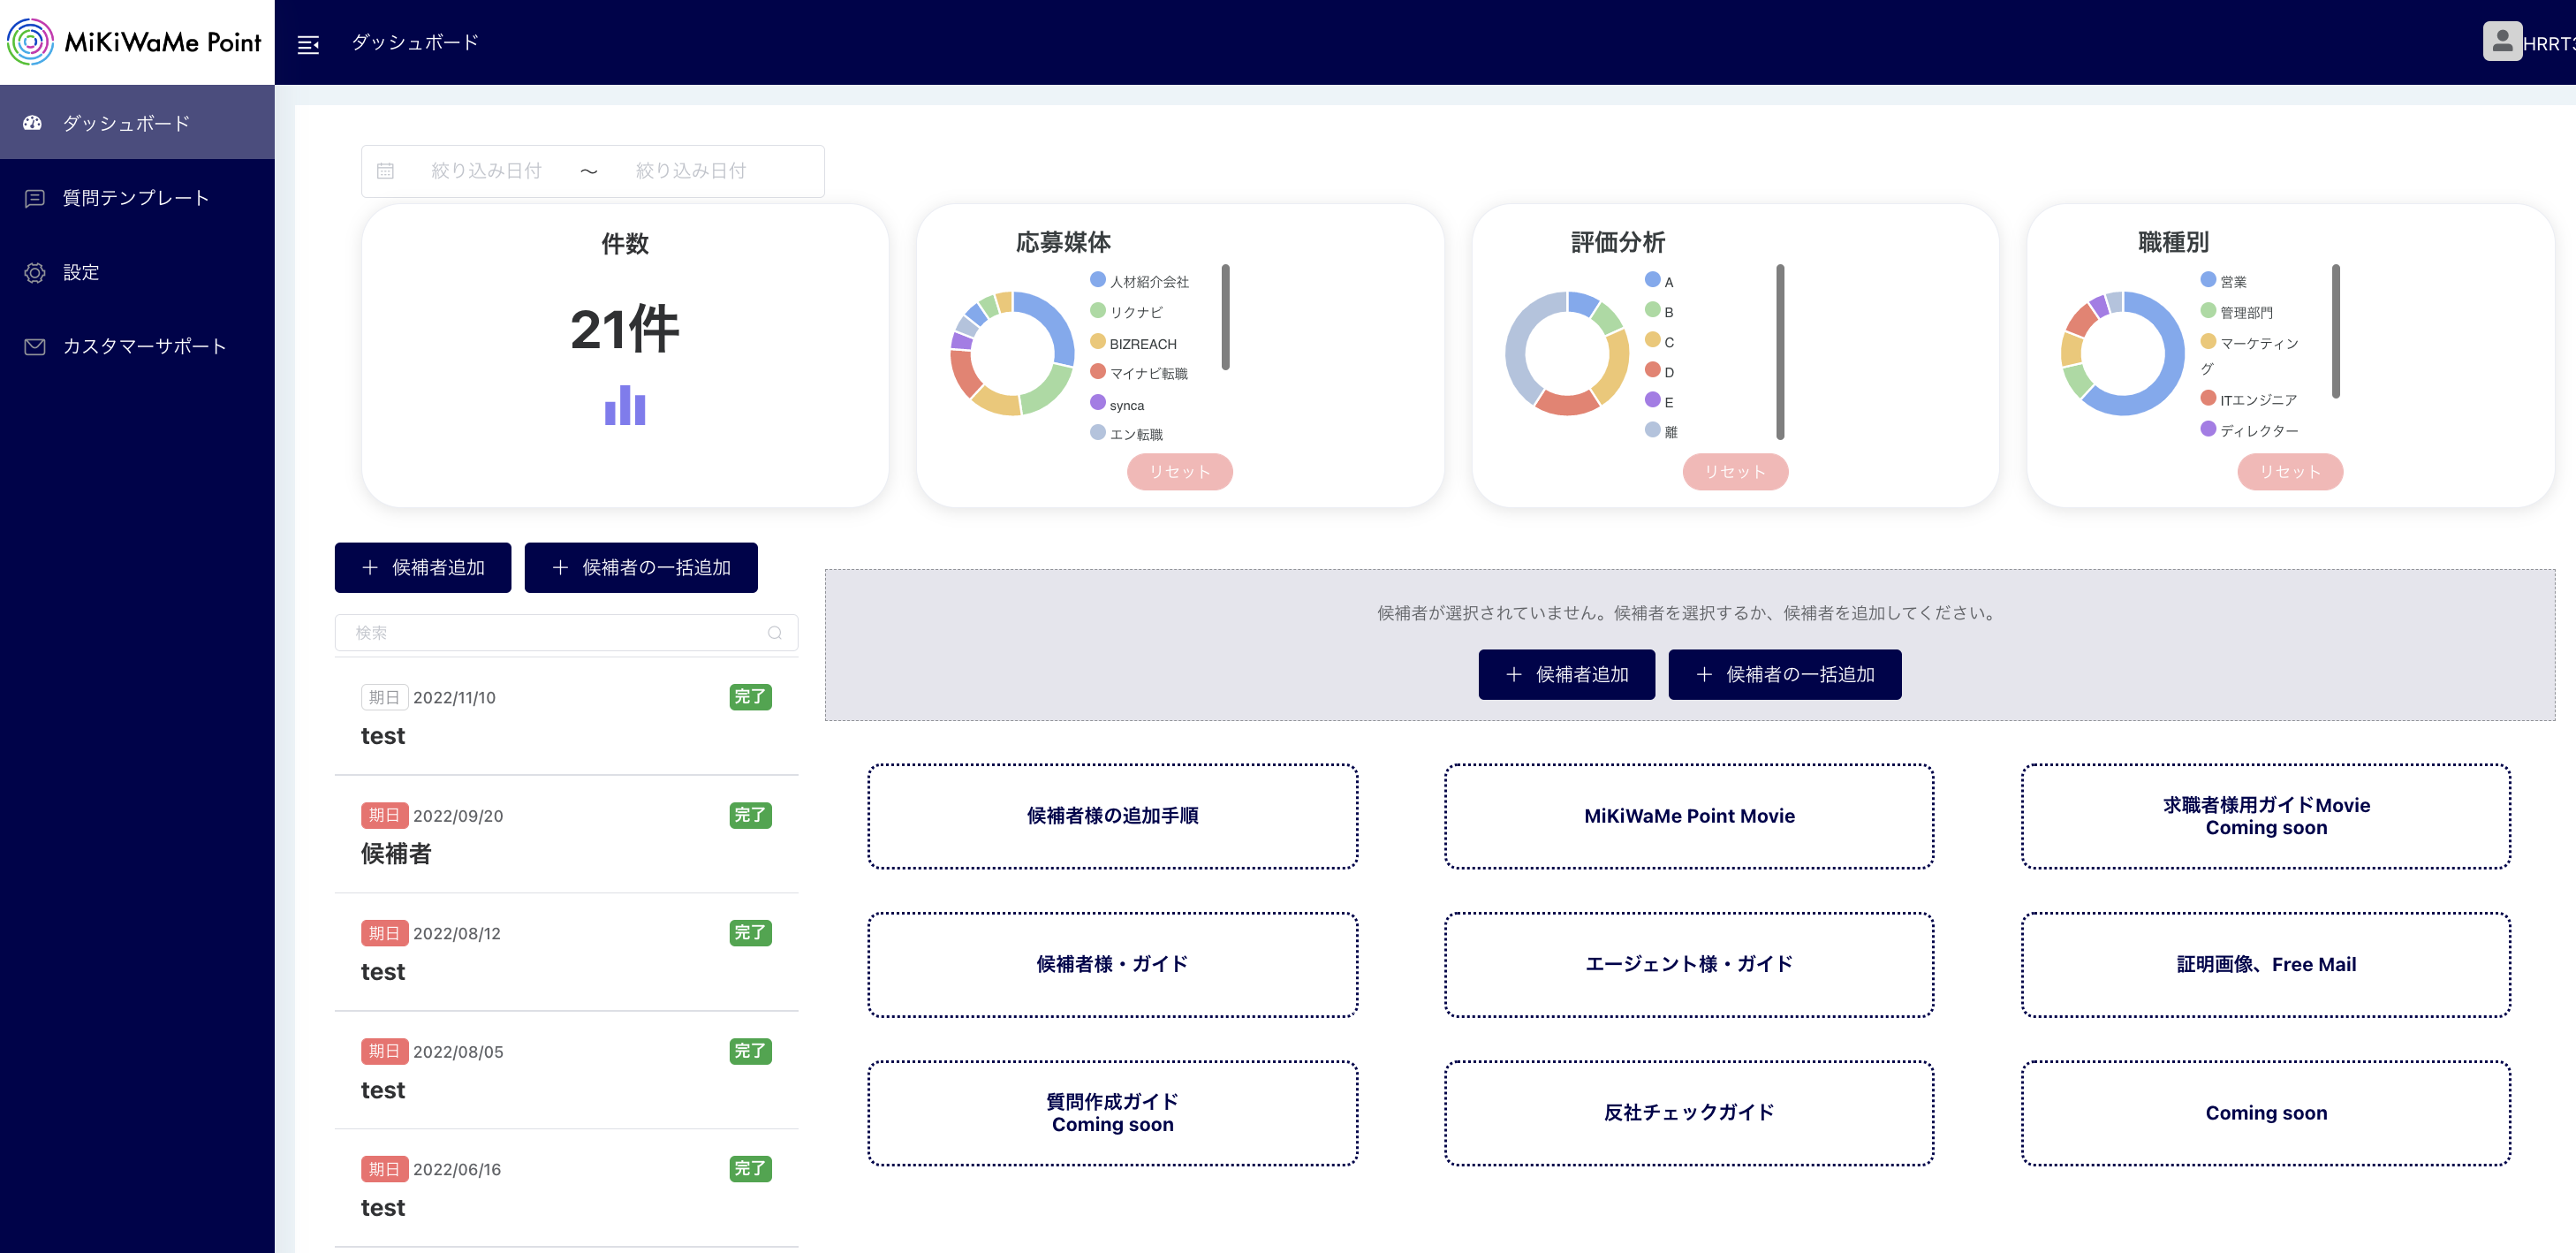The width and height of the screenshot is (2576, 1253).
Task: Click the magnifying glass icon in the search box
Action: tap(775, 632)
